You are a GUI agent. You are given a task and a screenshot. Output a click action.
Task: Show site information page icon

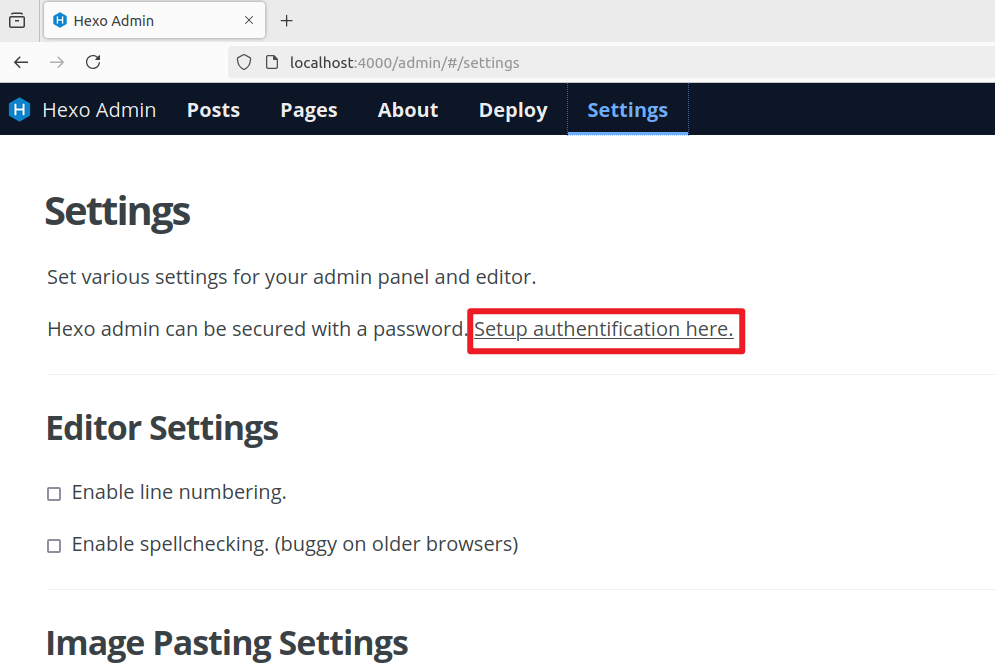[x=270, y=62]
